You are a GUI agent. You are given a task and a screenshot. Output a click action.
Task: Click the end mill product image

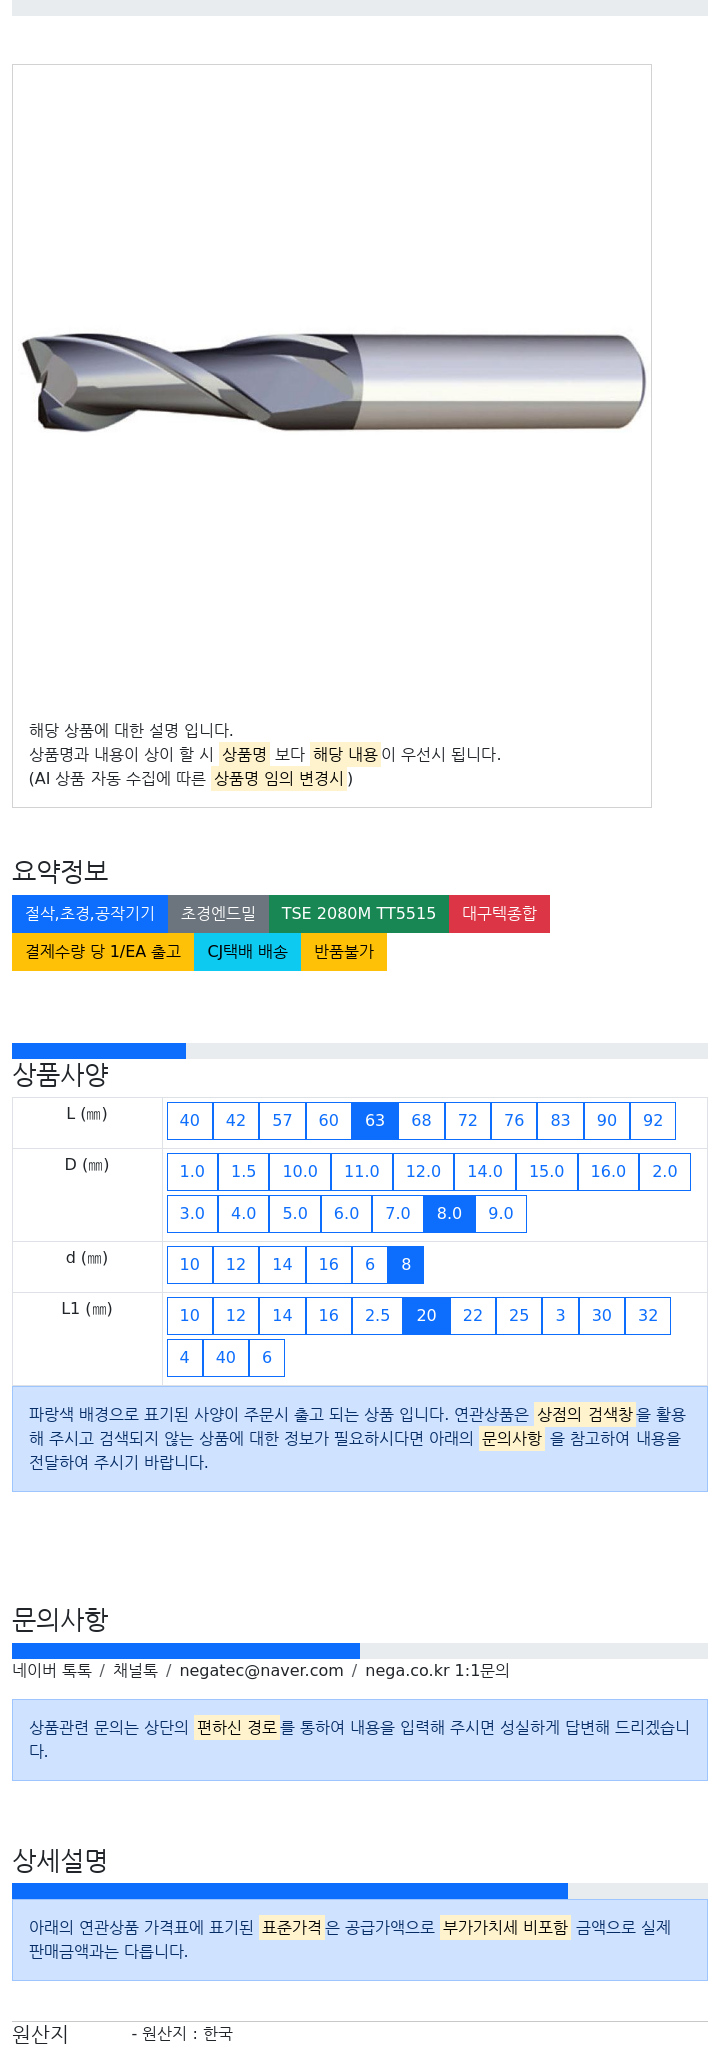coord(332,381)
